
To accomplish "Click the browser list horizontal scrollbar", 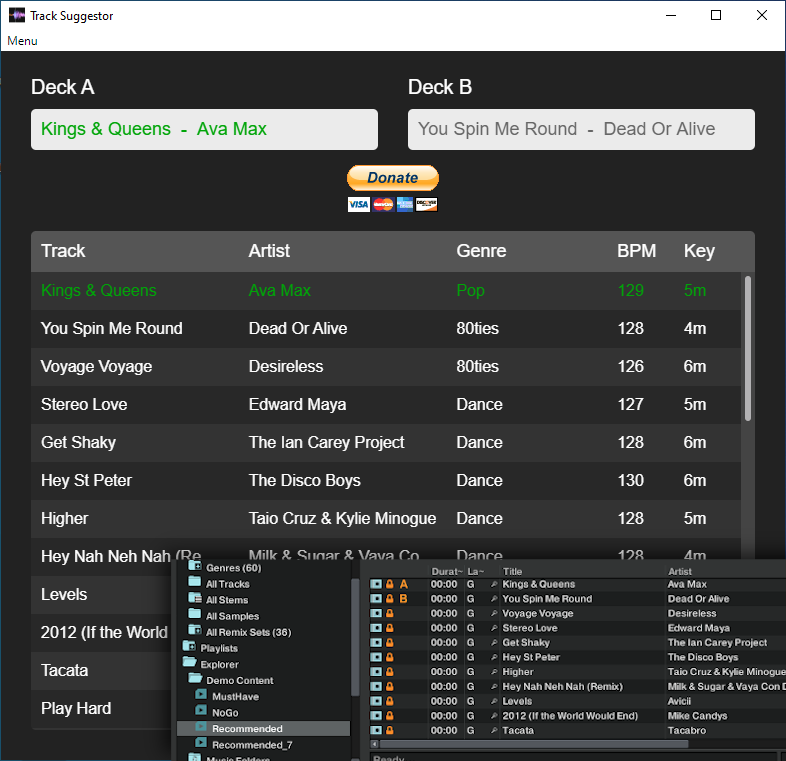I will [x=534, y=744].
